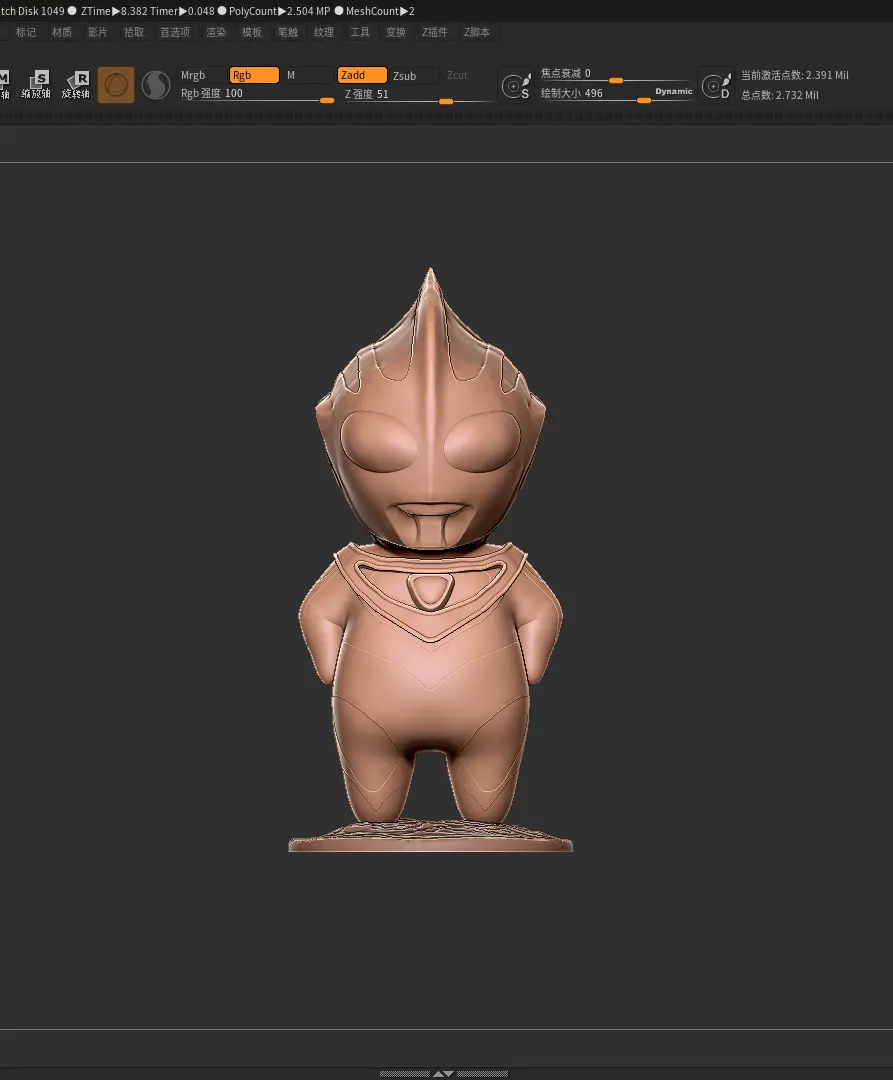Select the 旋转轴 (Rotate) transform icon

tap(76, 85)
